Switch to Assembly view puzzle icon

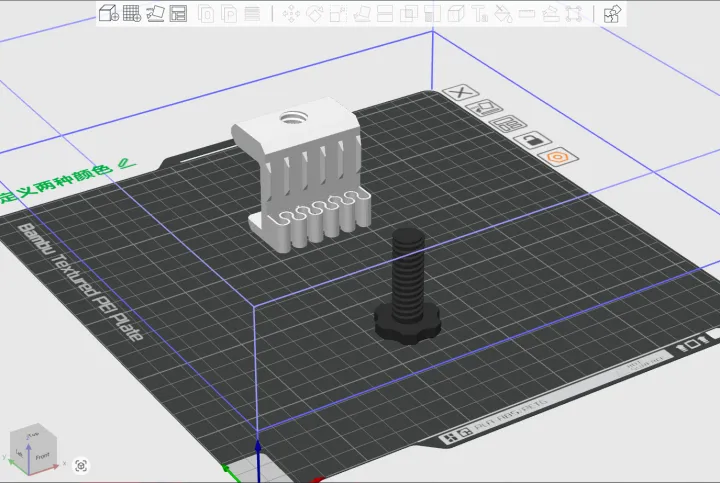coord(612,14)
